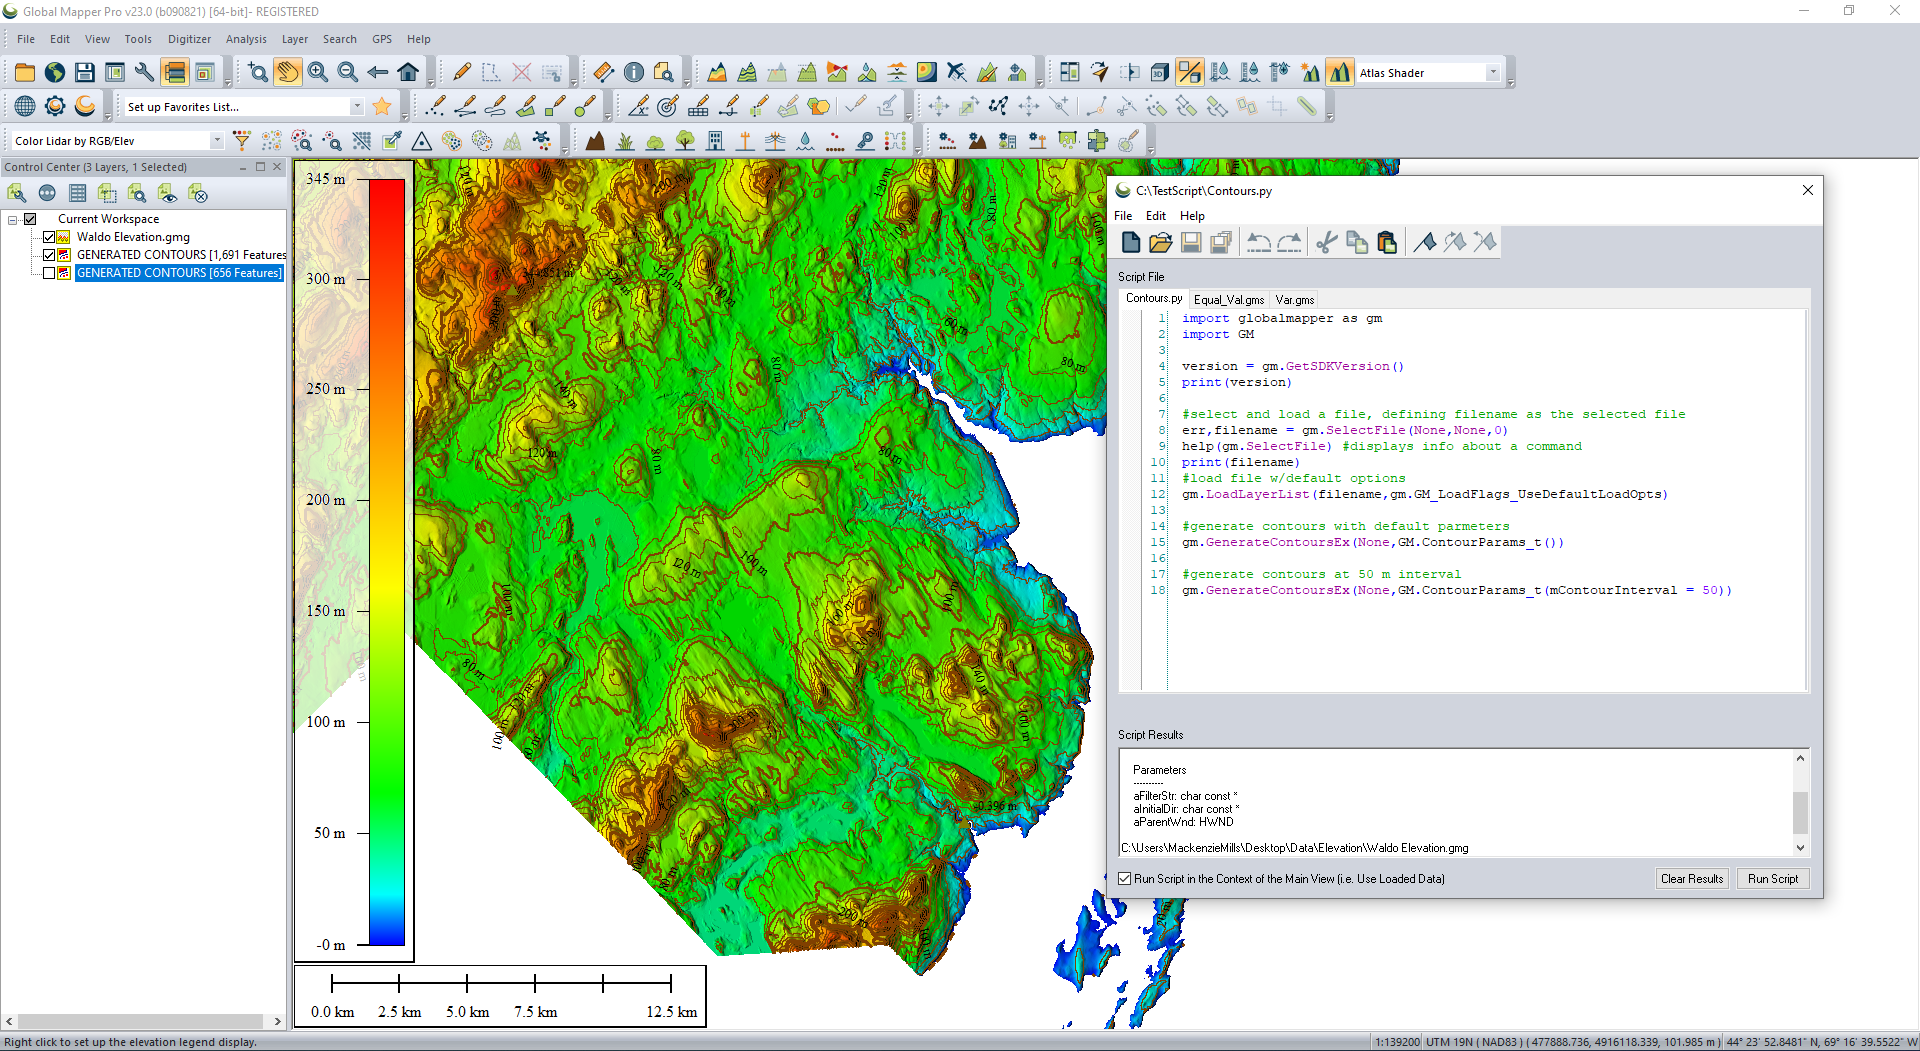Click the elevation legend color ramp
This screenshot has height=1051, width=1920.
click(x=387, y=562)
